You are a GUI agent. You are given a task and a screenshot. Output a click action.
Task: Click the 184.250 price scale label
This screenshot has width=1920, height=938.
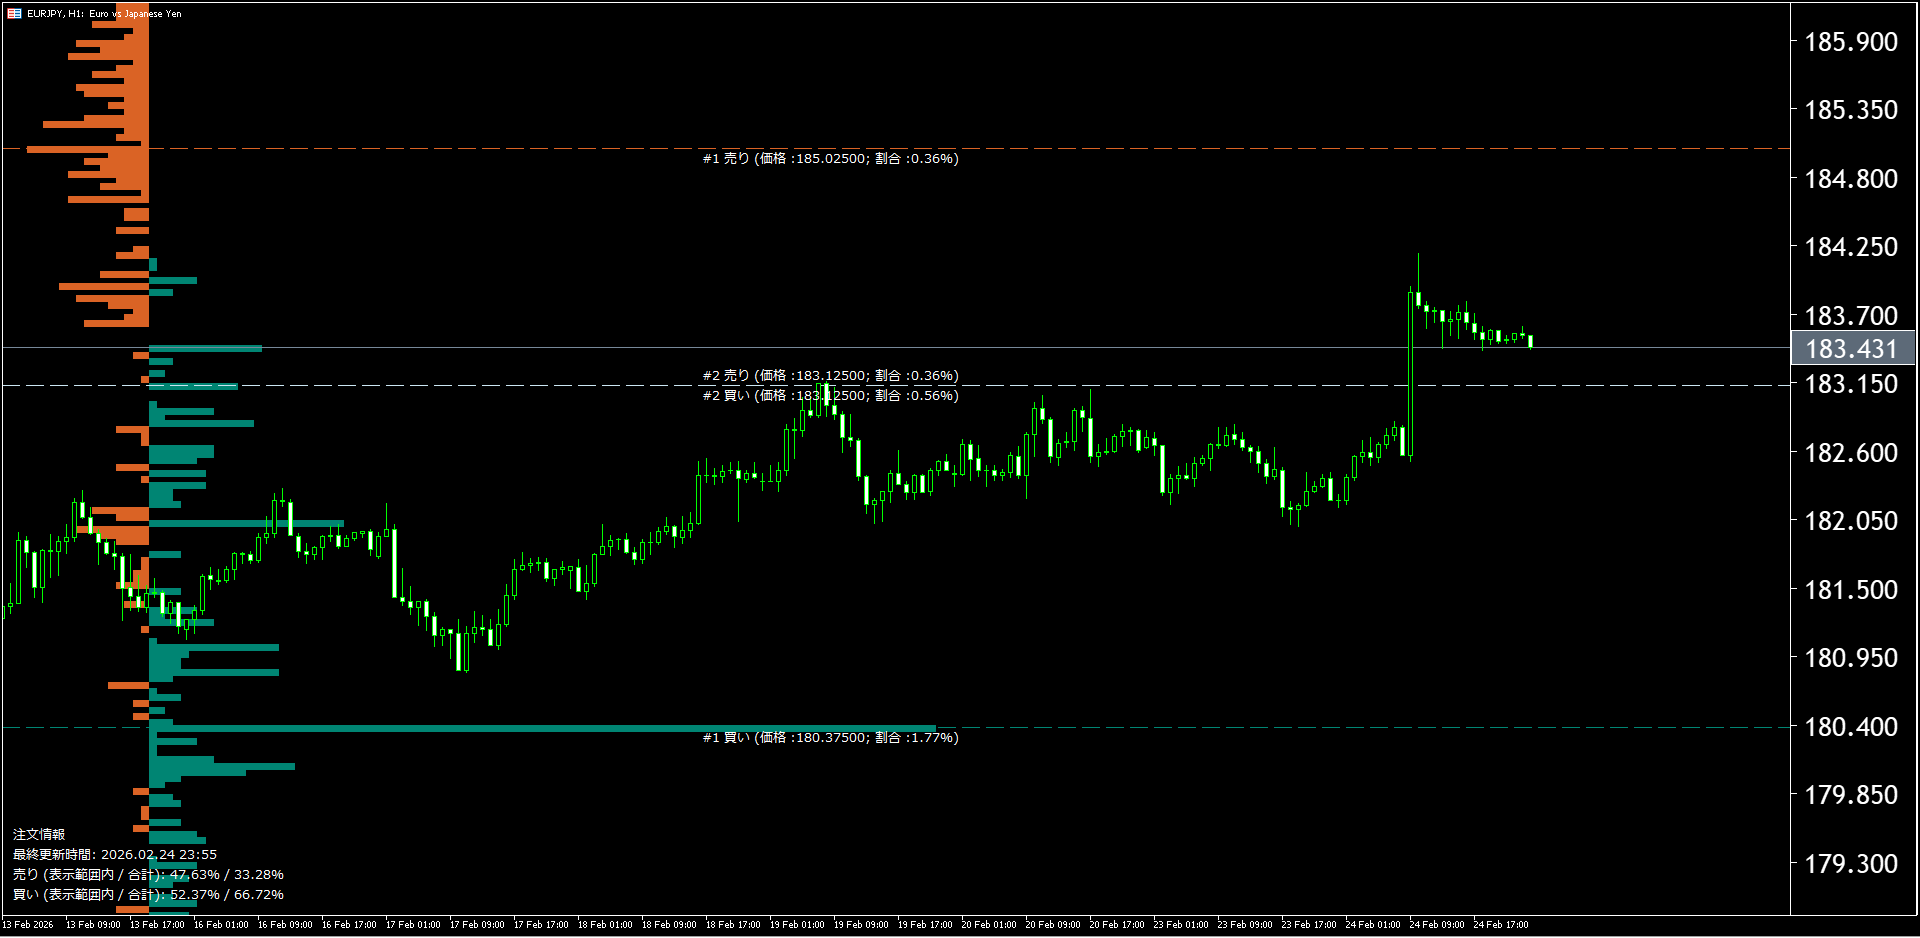tap(1851, 247)
